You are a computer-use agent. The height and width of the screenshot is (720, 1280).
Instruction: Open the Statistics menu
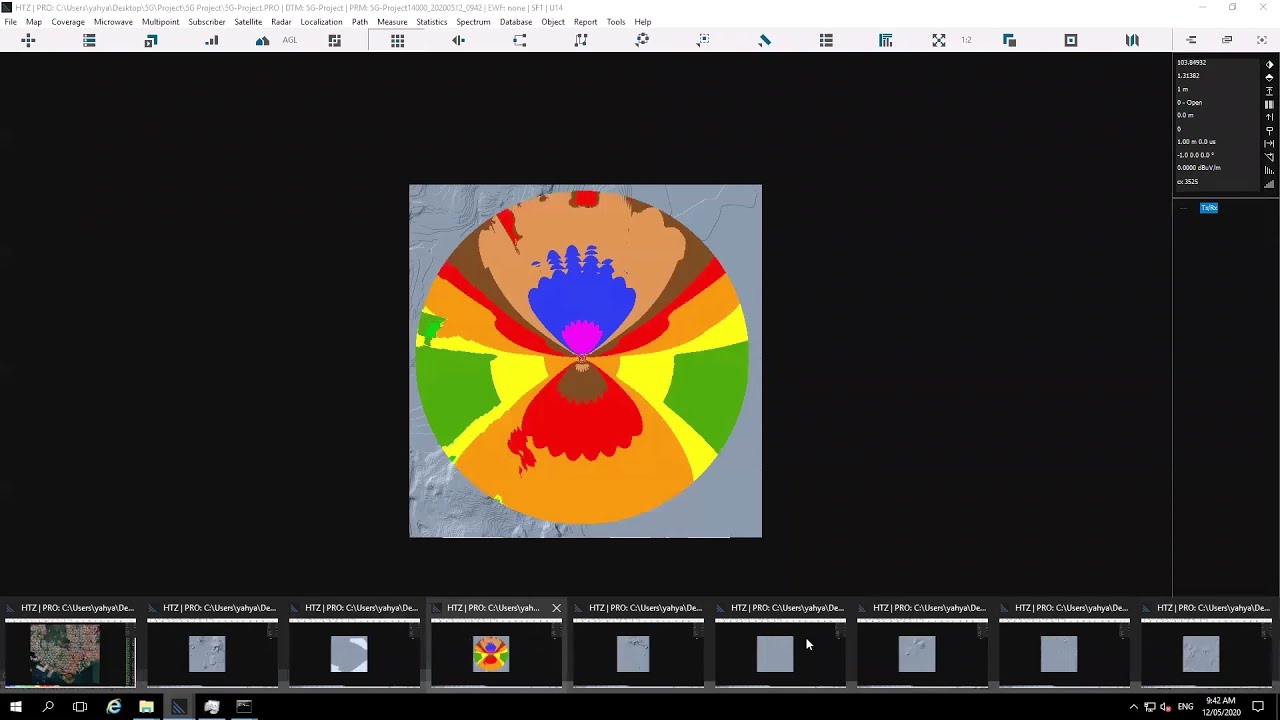432,22
